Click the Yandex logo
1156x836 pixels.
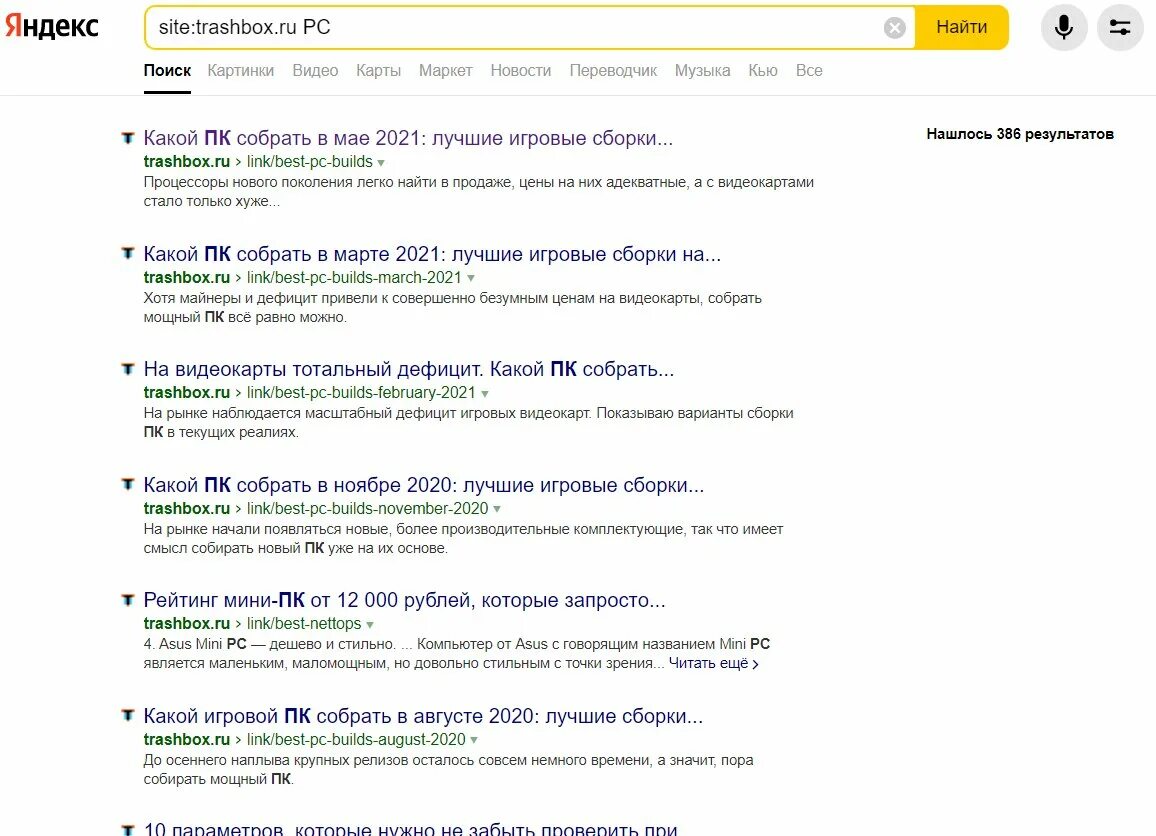click(x=52, y=27)
